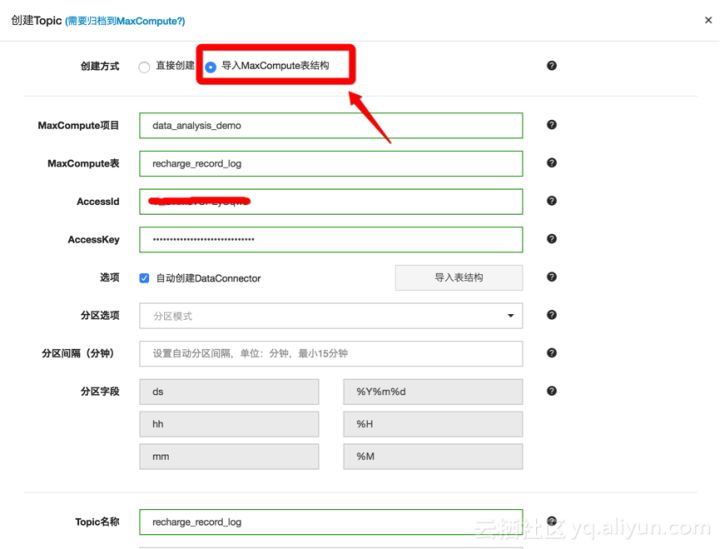This screenshot has height=549, width=720.
Task: Toggle 自动创建DataConnector checkbox
Action: [144, 278]
